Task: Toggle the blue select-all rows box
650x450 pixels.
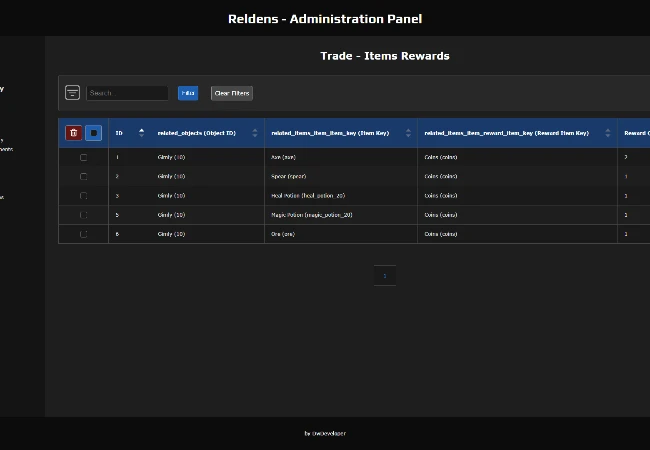Action: tap(94, 133)
